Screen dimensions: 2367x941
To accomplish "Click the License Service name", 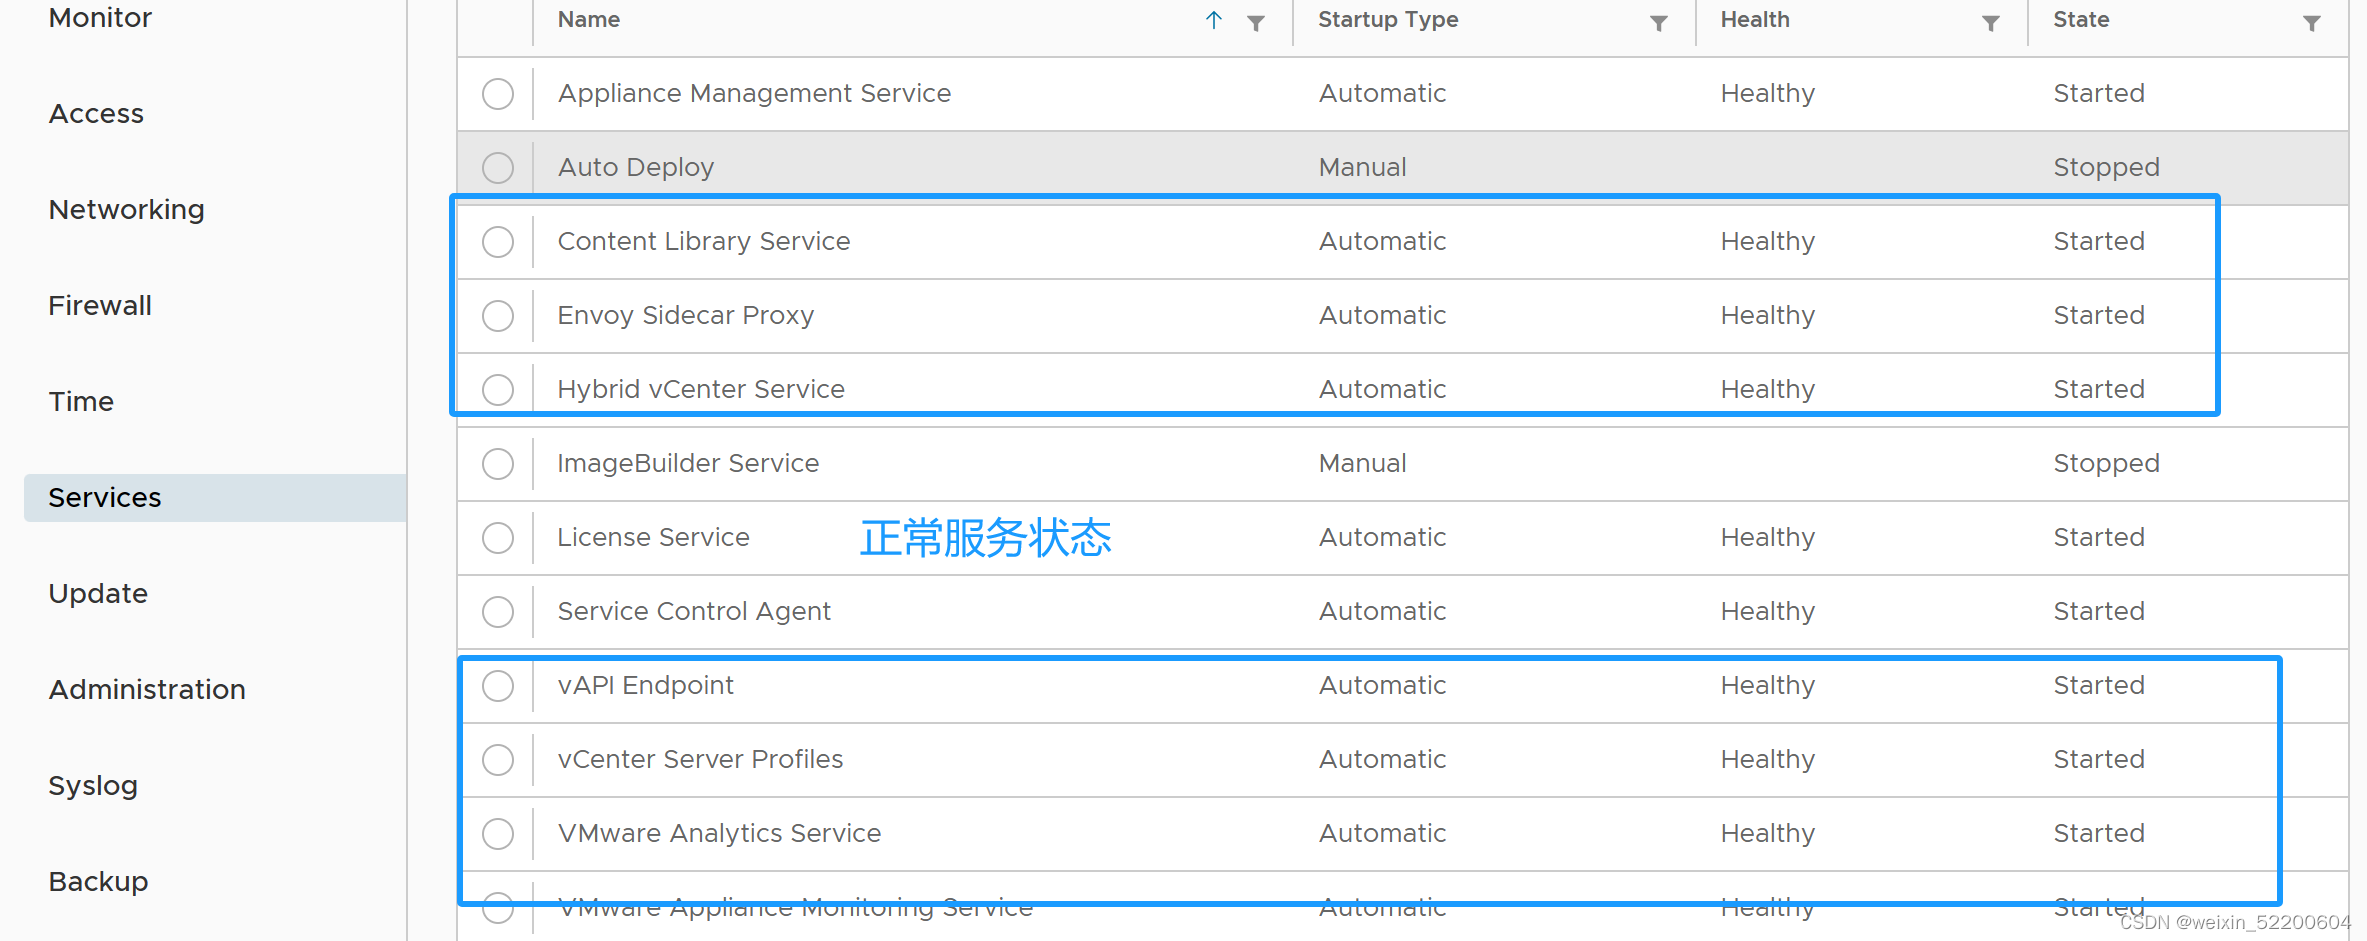I will [653, 538].
